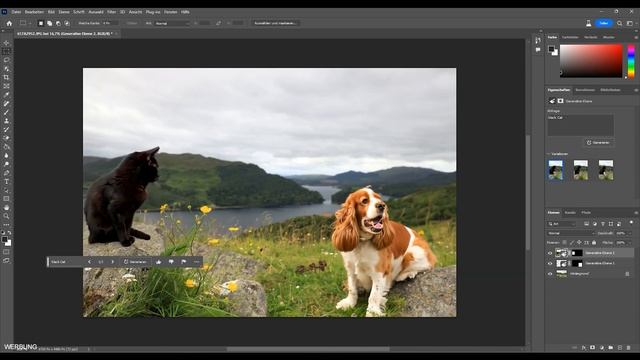Screen dimensions: 640x360
Task: Click the Auswählen und maskieren button
Action: 275,23
